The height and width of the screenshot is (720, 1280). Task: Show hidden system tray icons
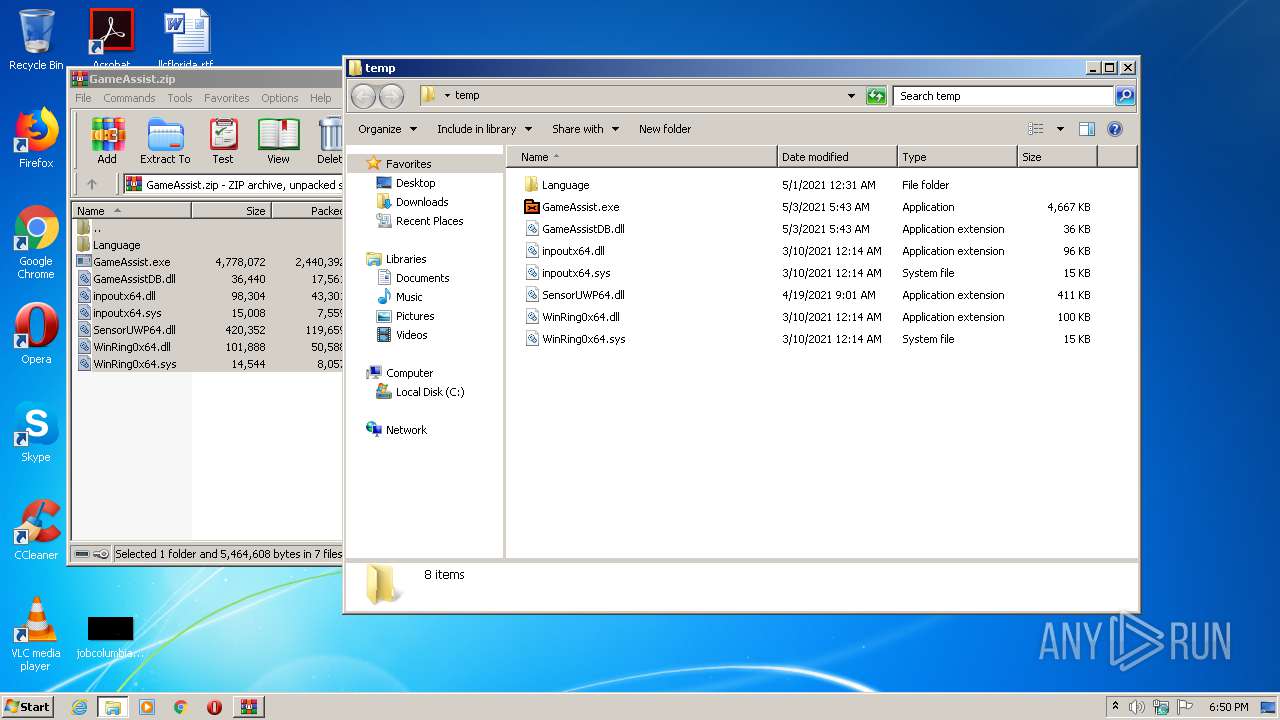(x=1115, y=707)
